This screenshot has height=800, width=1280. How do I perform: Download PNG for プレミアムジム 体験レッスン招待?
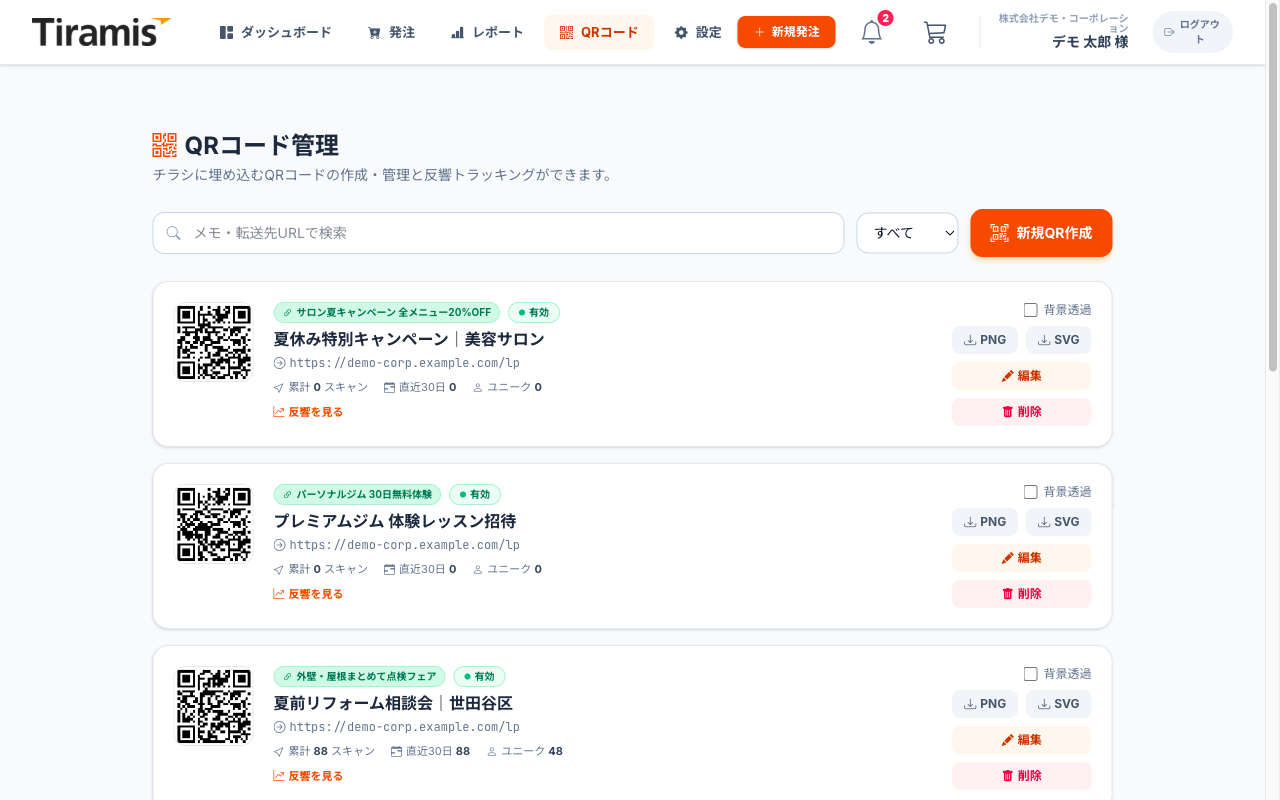coord(985,522)
